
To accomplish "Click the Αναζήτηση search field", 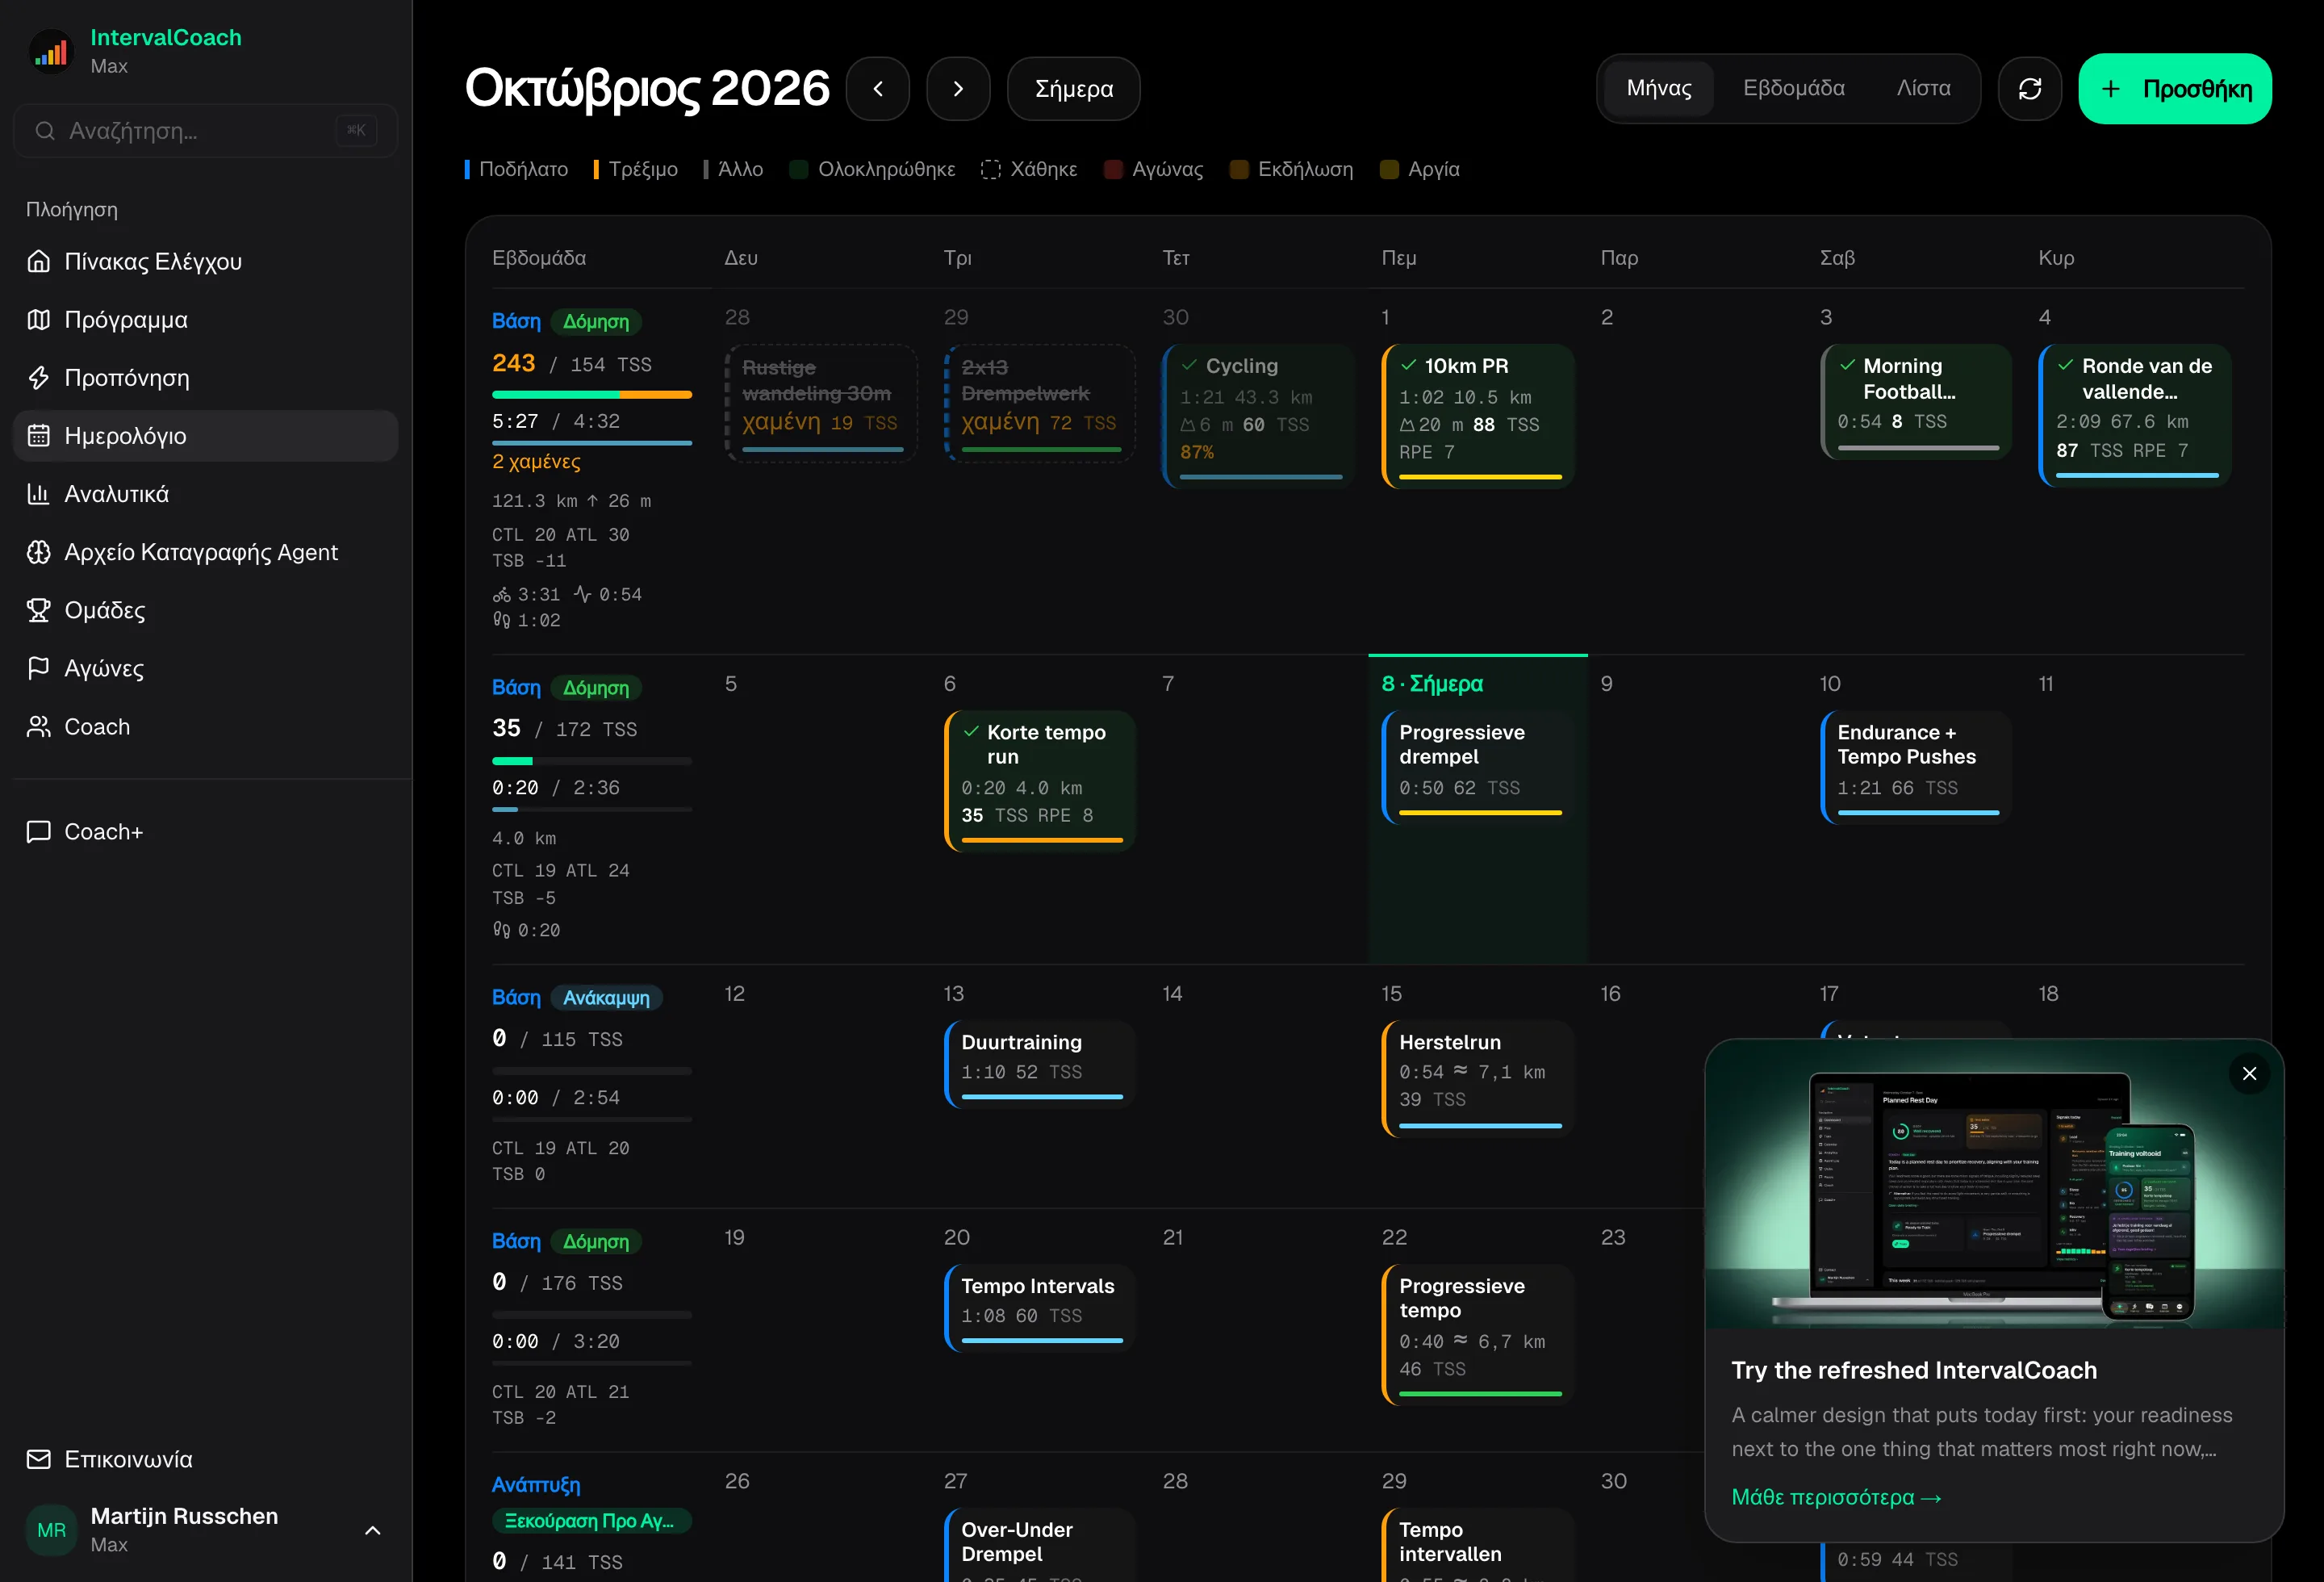I will [x=206, y=130].
